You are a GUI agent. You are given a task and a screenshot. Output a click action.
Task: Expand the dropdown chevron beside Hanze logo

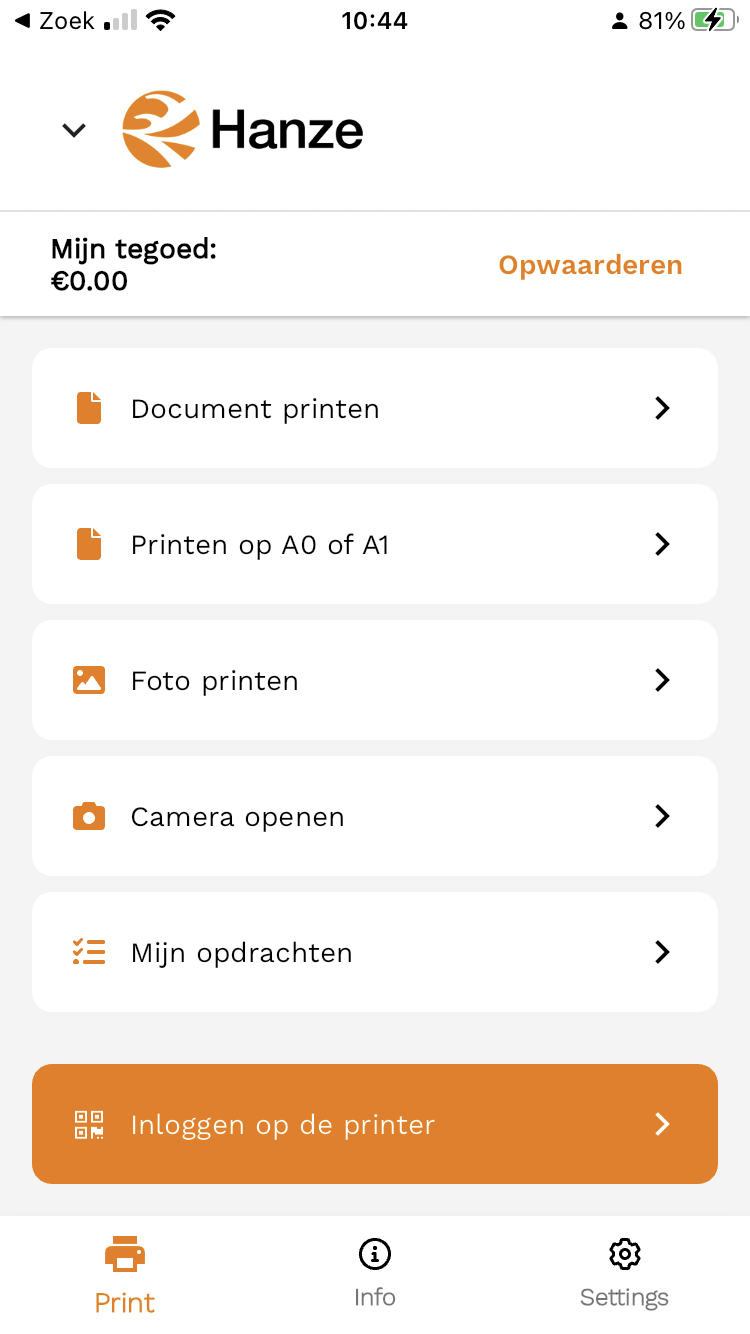[x=74, y=130]
